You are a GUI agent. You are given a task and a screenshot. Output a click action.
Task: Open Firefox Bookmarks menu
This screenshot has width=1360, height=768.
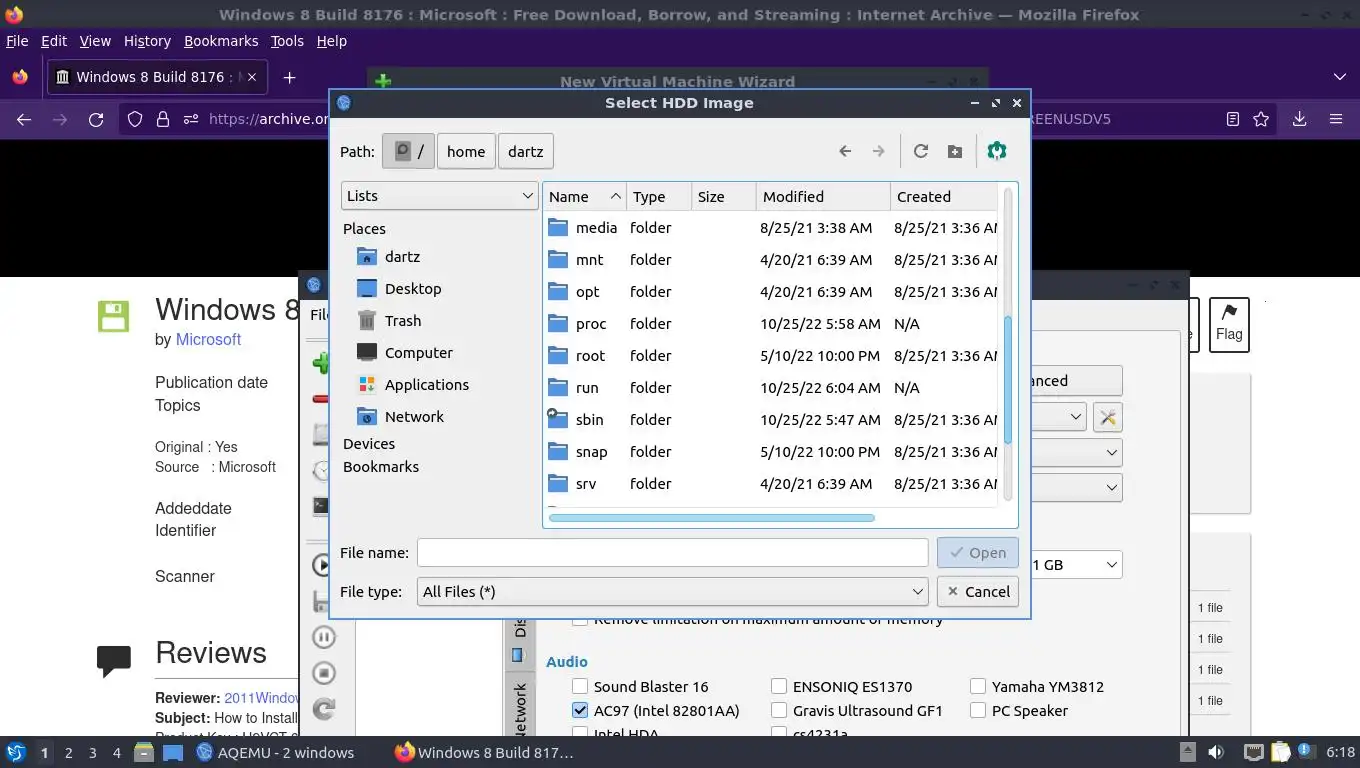pyautogui.click(x=221, y=41)
